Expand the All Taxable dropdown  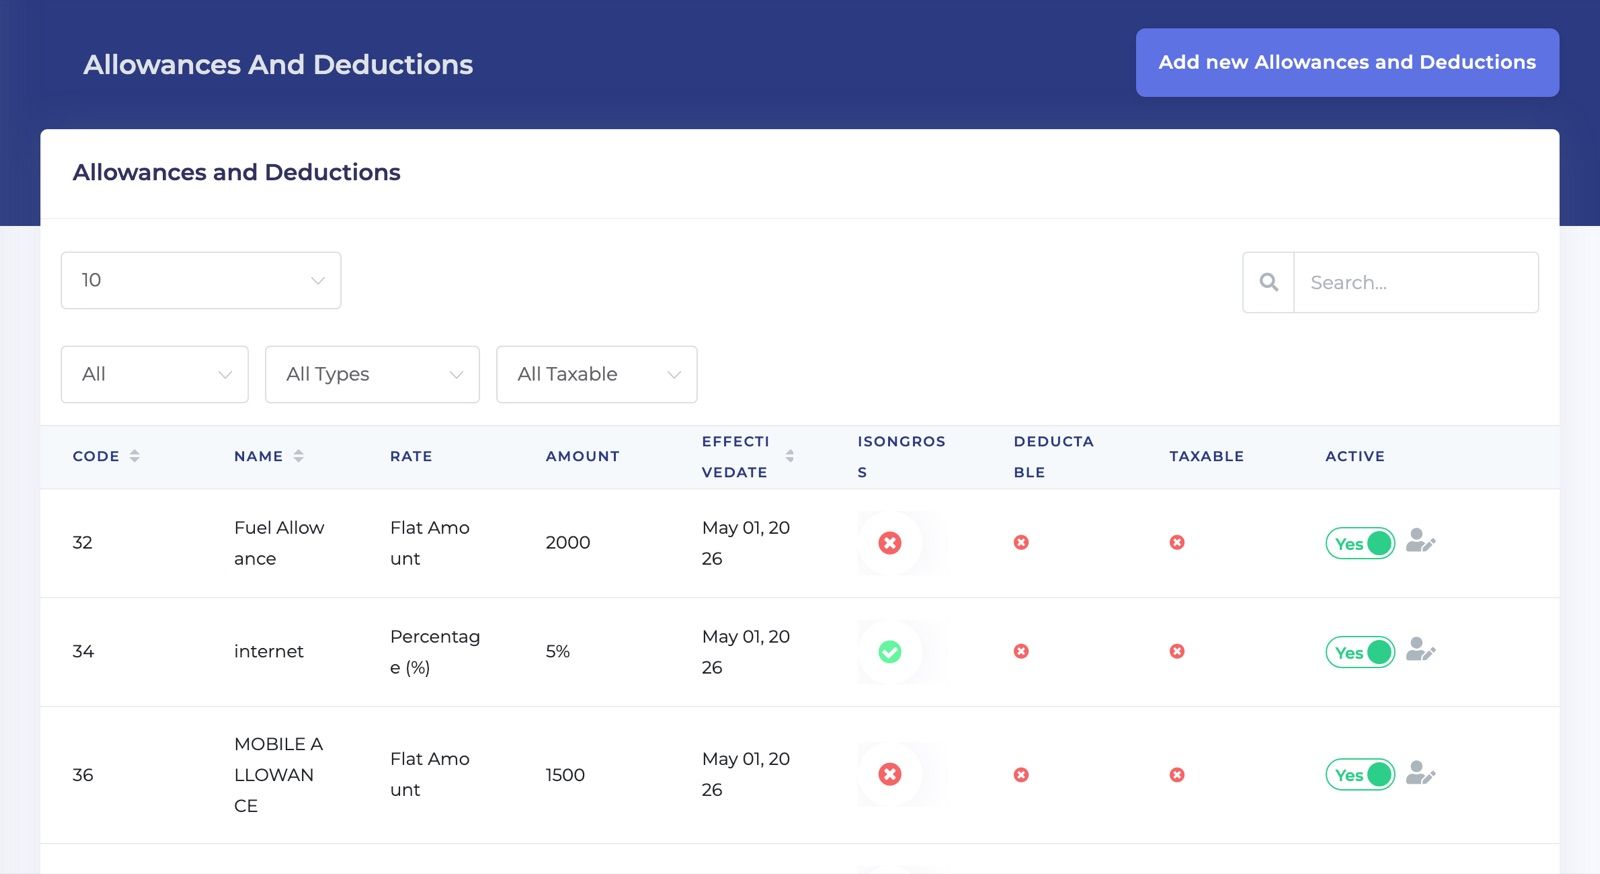597,374
